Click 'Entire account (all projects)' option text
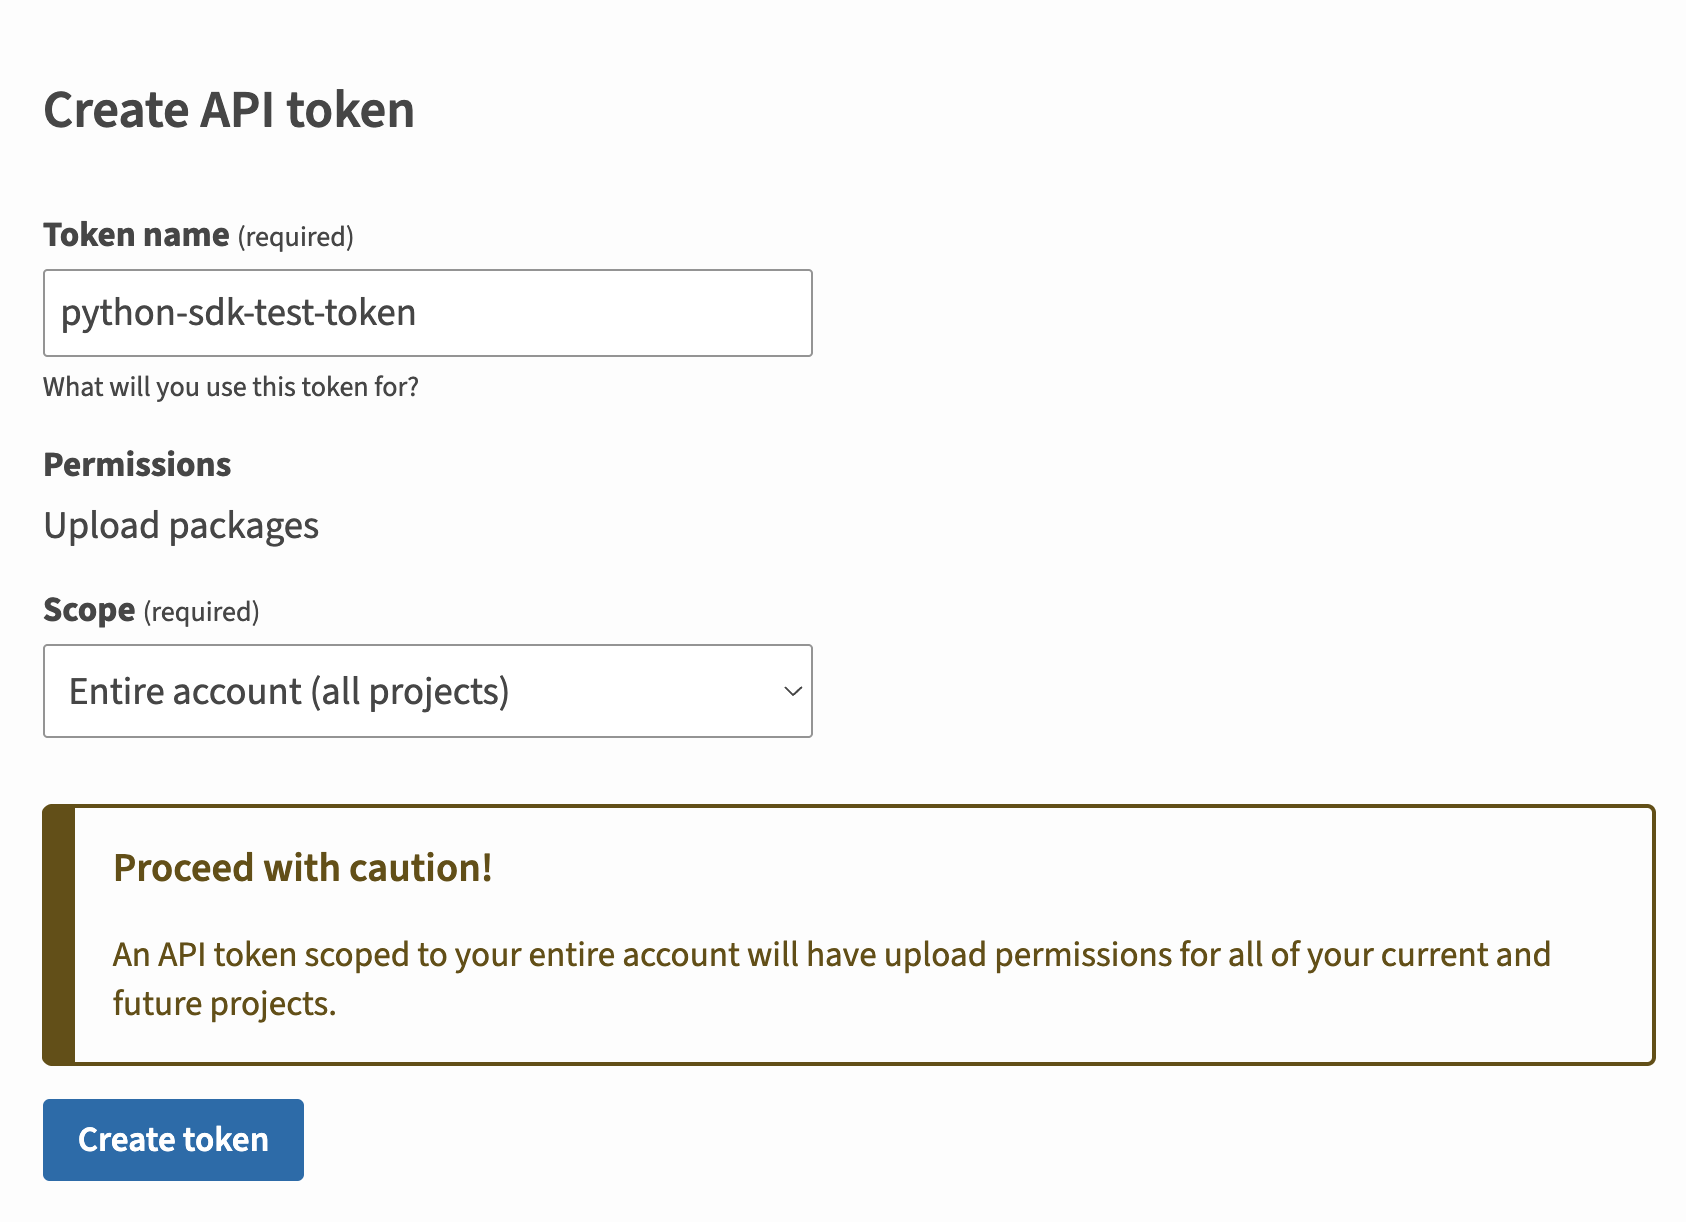Screen dimensions: 1686x1222 [290, 691]
